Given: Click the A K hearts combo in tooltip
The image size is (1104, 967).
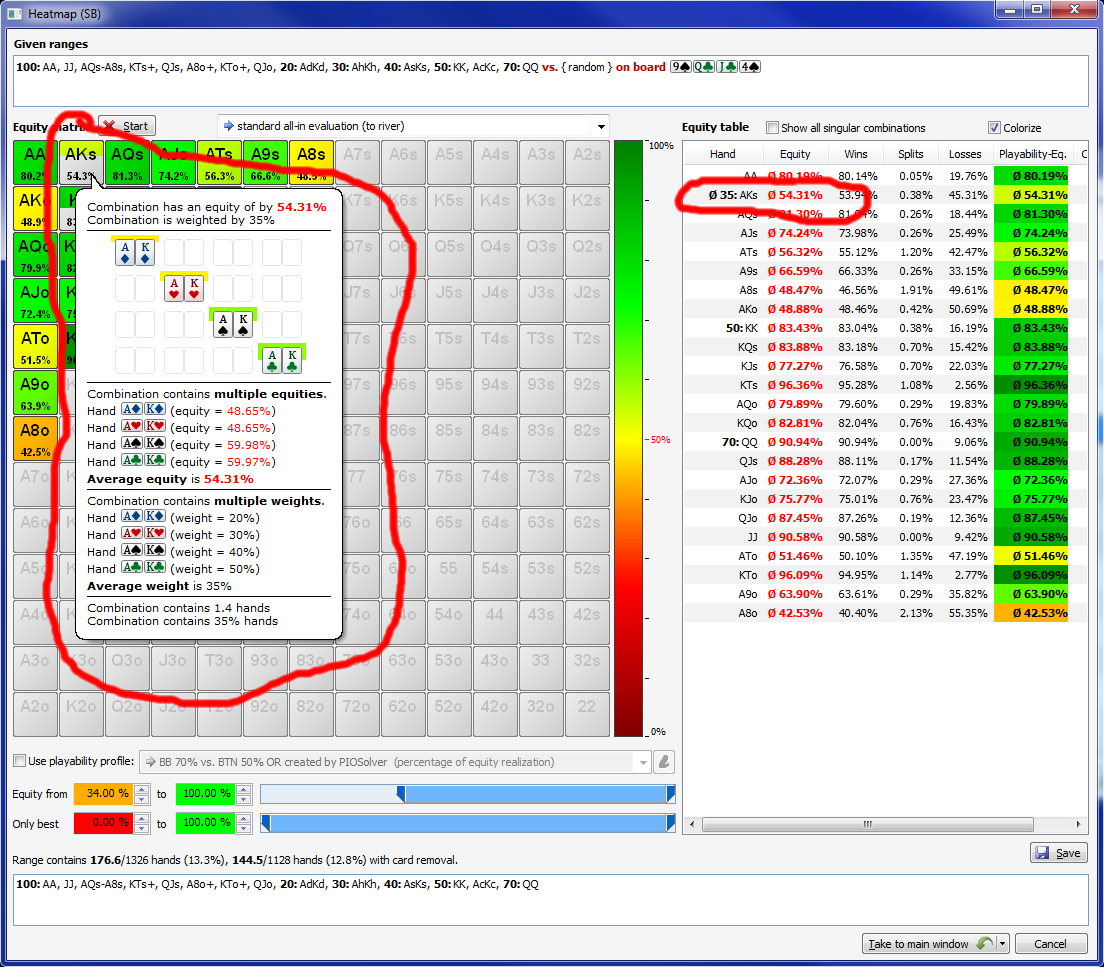Looking at the screenshot, I should (x=184, y=288).
